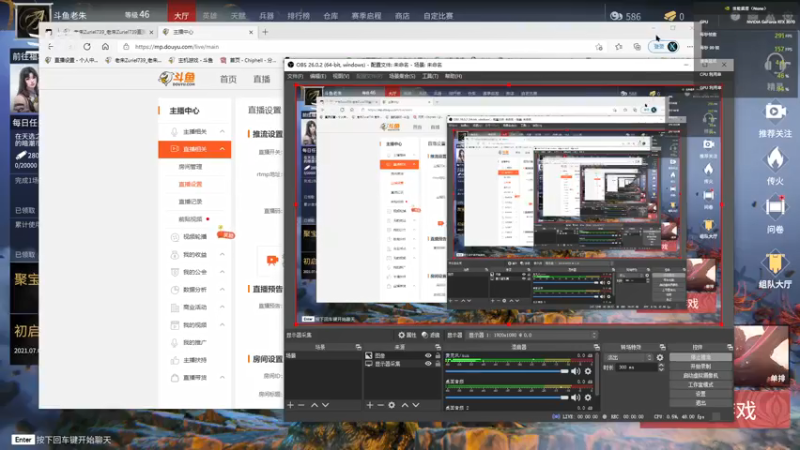This screenshot has width=800, height=450.
Task: Expand the 我的视频 sidebar section
Action: [222, 325]
